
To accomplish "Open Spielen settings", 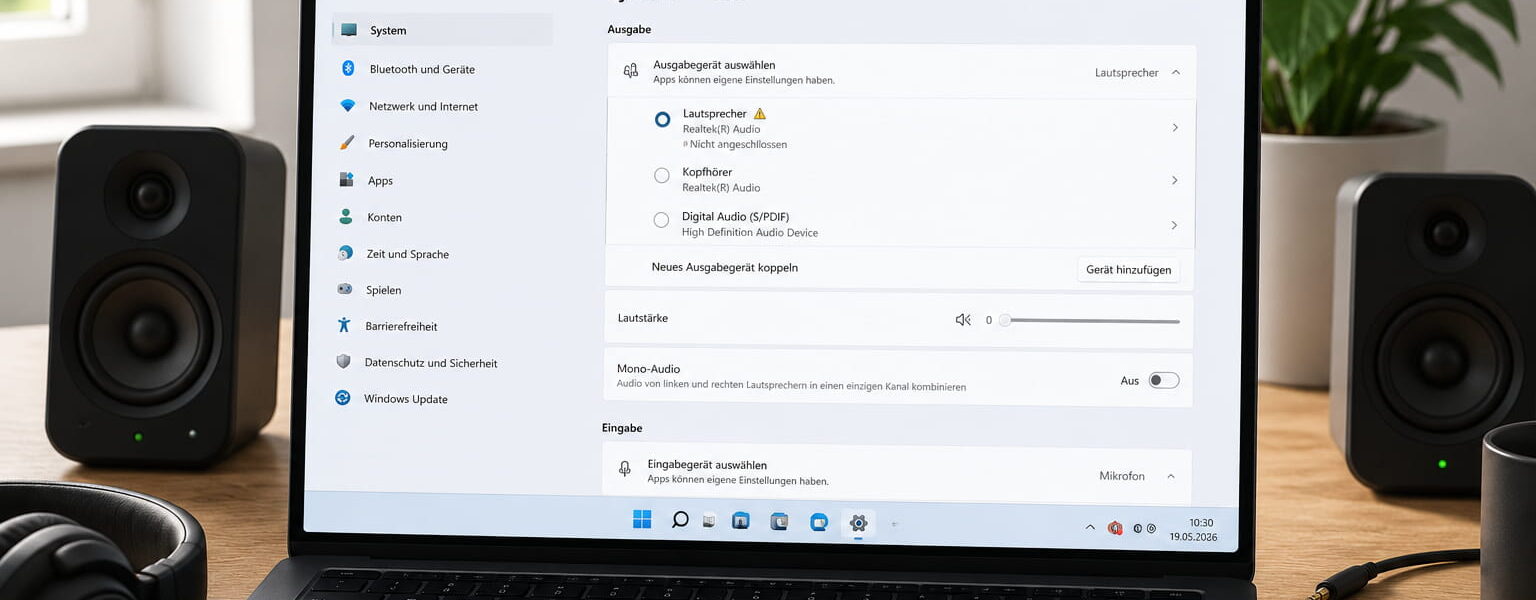I will pyautogui.click(x=383, y=290).
